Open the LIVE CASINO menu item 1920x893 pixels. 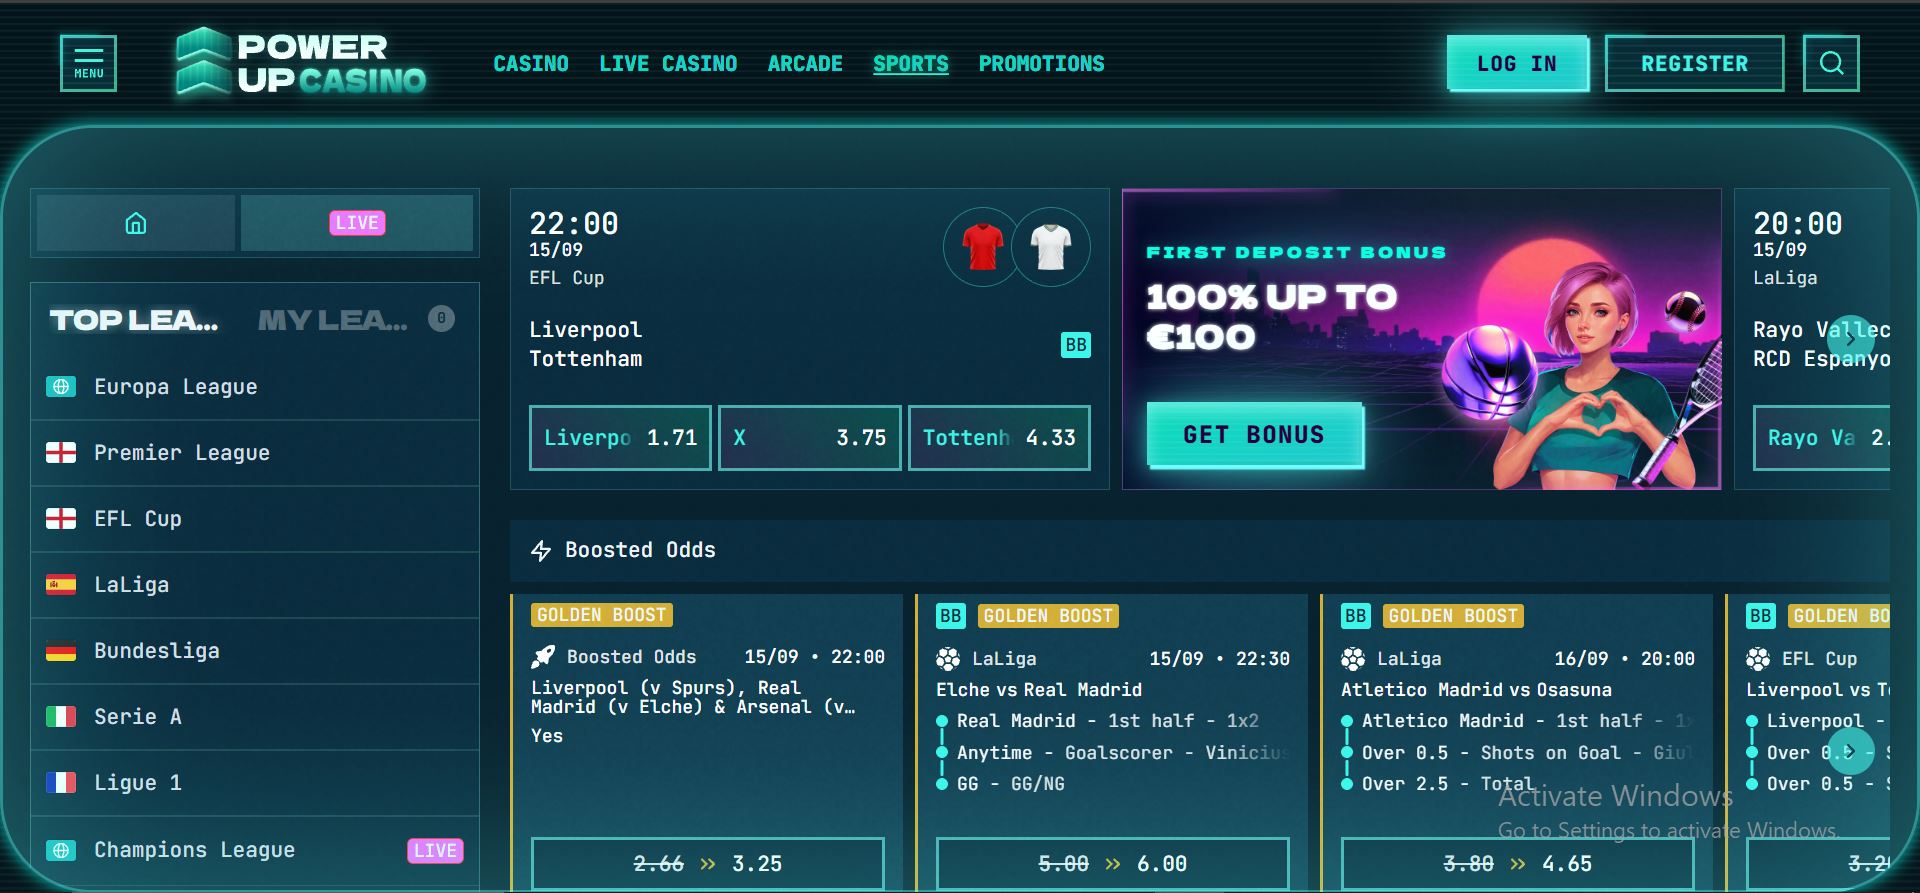coord(668,64)
